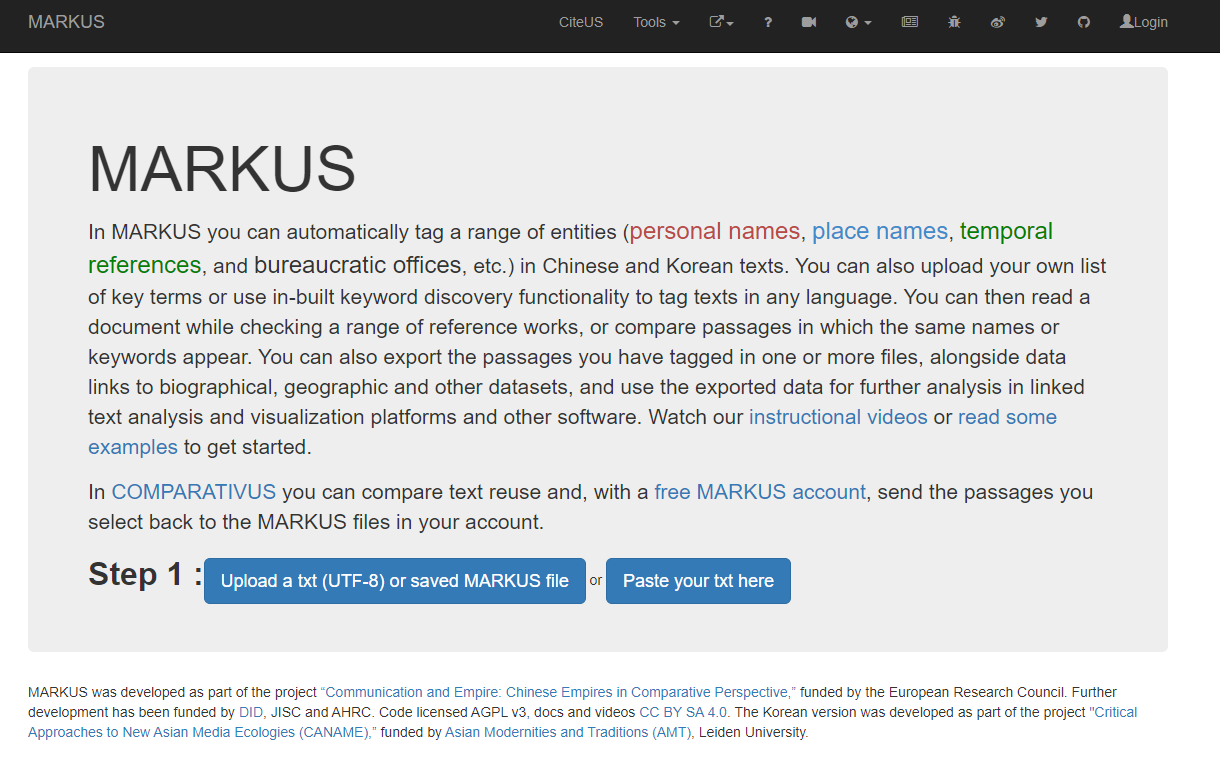The width and height of the screenshot is (1220, 758).
Task: Click the Login link in navbar
Action: [1144, 22]
